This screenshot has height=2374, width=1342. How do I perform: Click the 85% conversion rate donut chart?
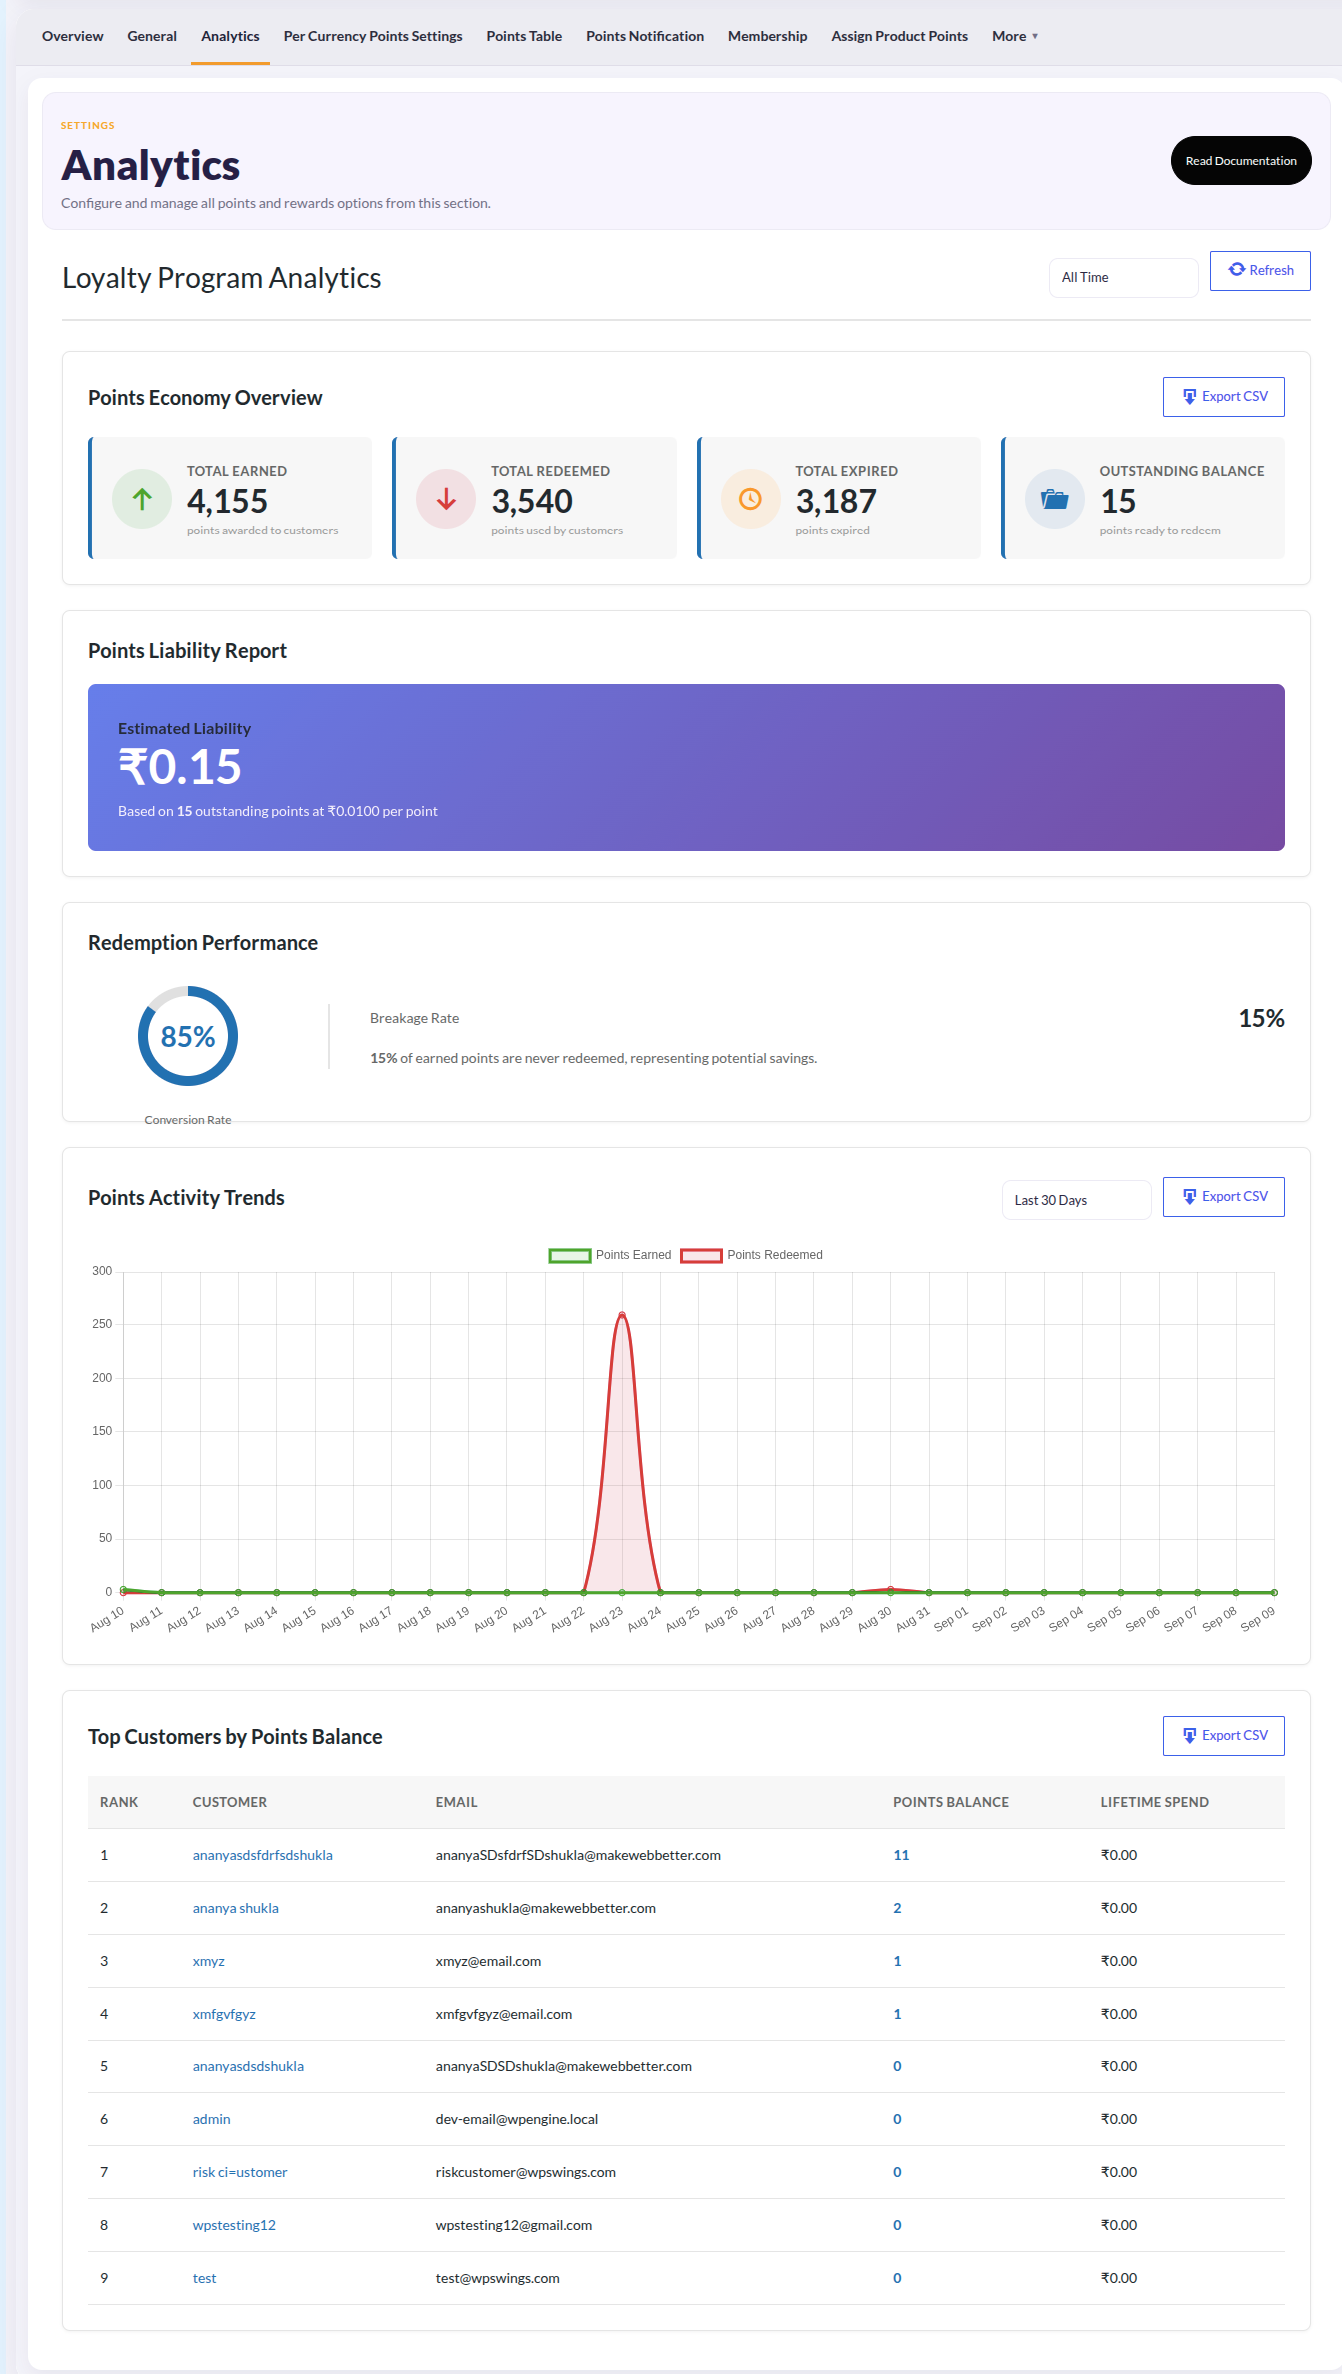188,1036
